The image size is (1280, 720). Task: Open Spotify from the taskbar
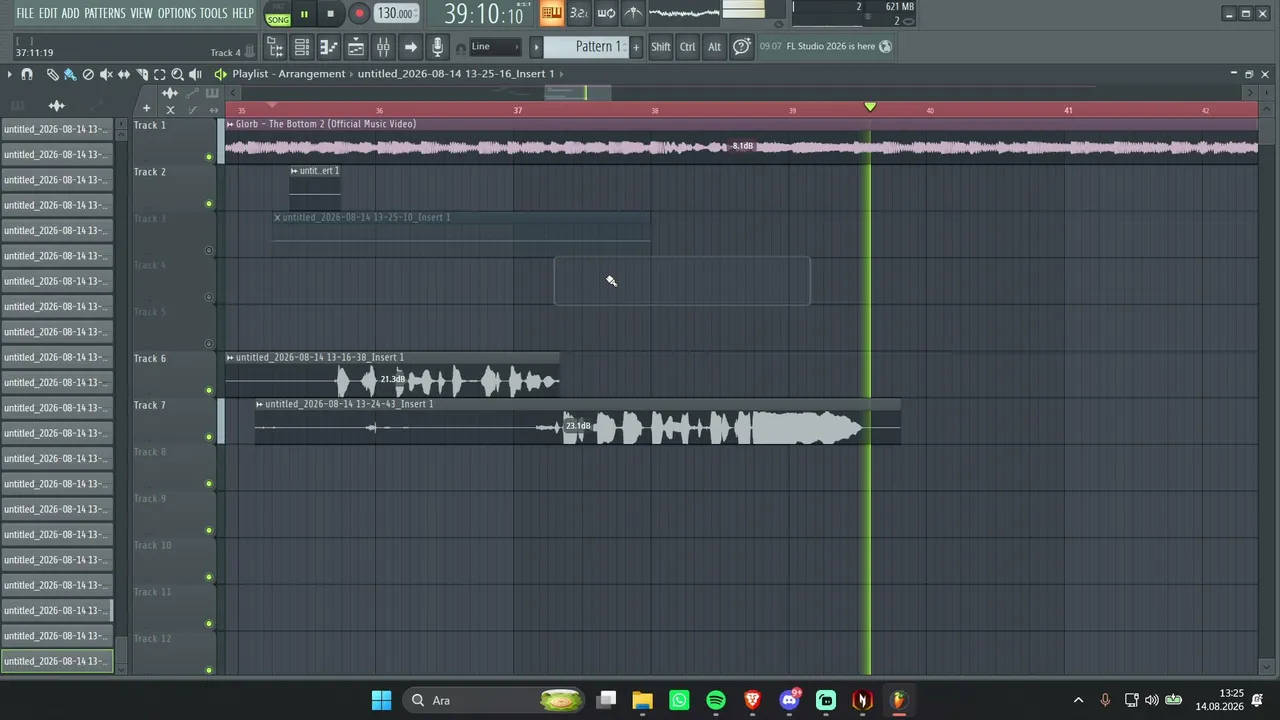coord(716,700)
